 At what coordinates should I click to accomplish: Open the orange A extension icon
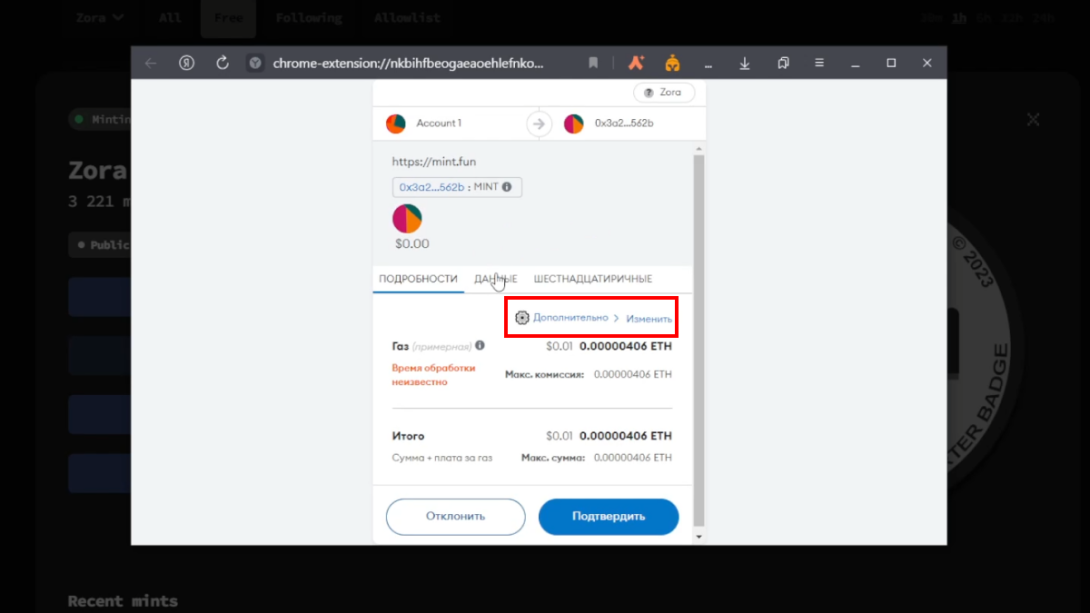tap(636, 63)
